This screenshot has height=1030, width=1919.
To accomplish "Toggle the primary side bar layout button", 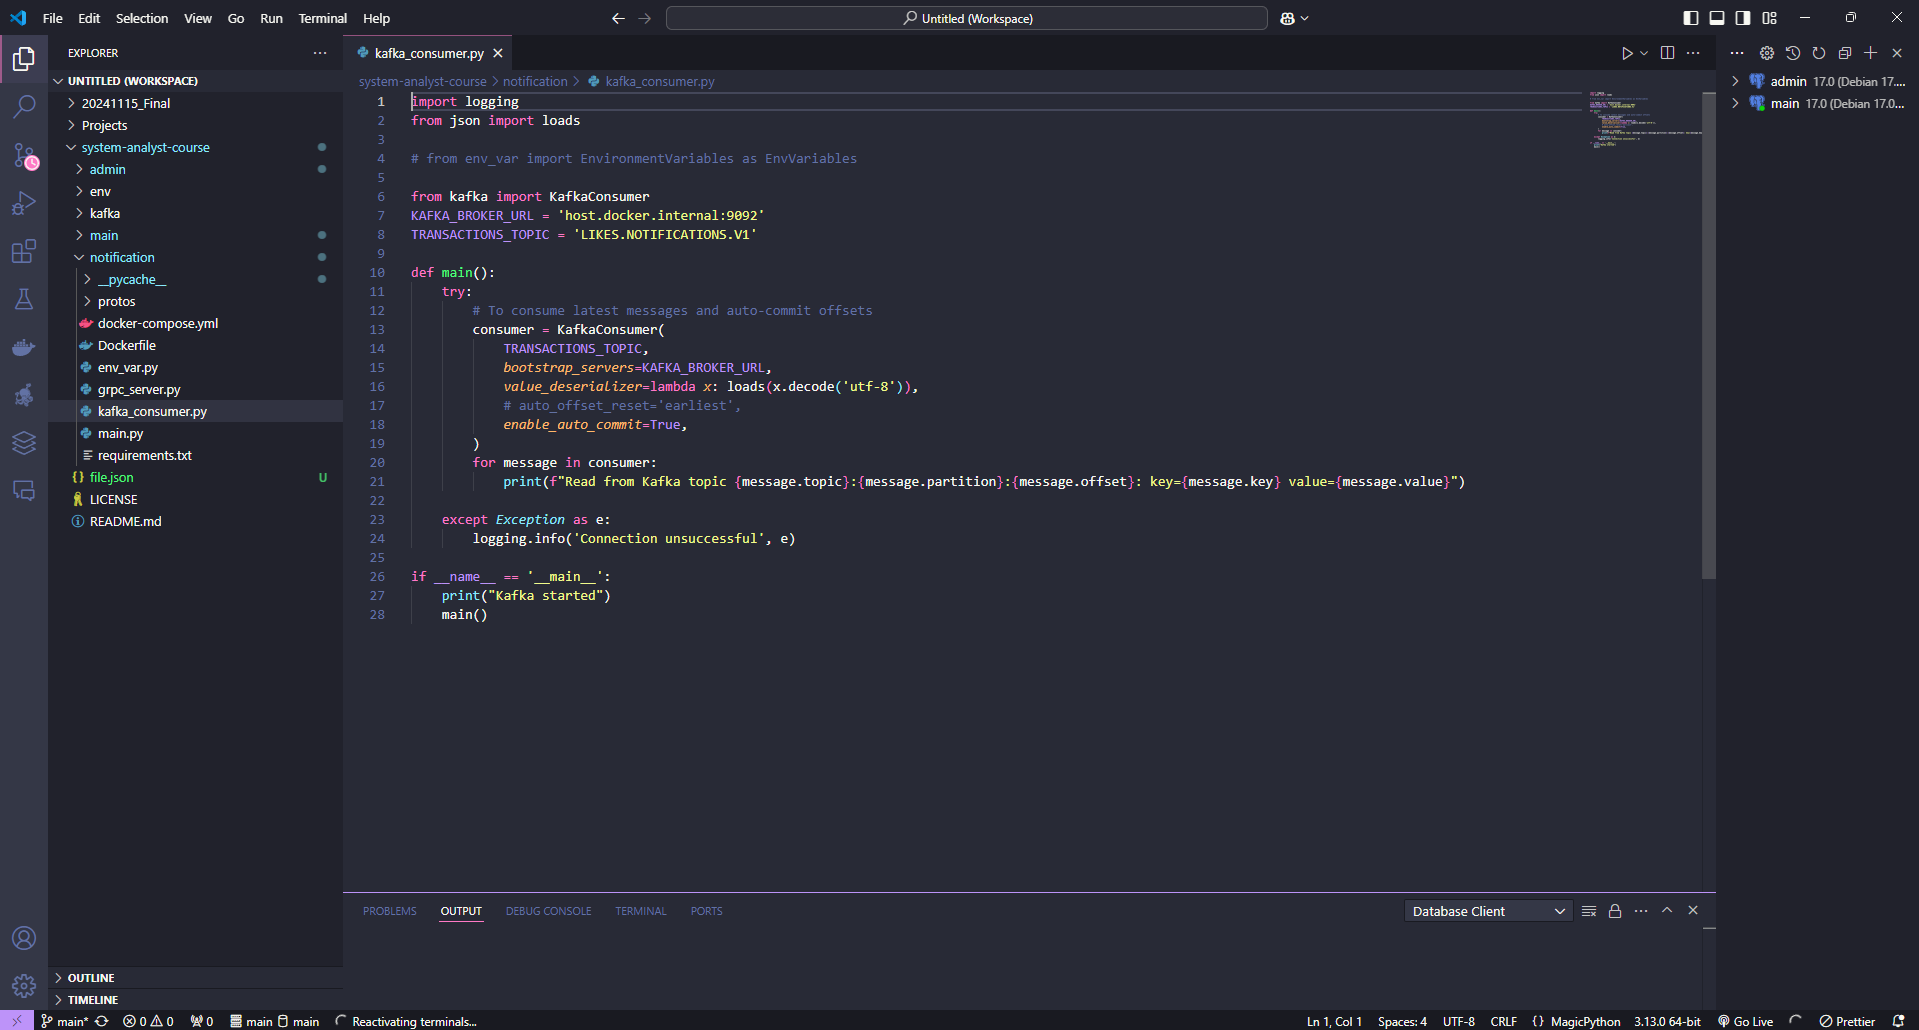I will click(x=1691, y=18).
